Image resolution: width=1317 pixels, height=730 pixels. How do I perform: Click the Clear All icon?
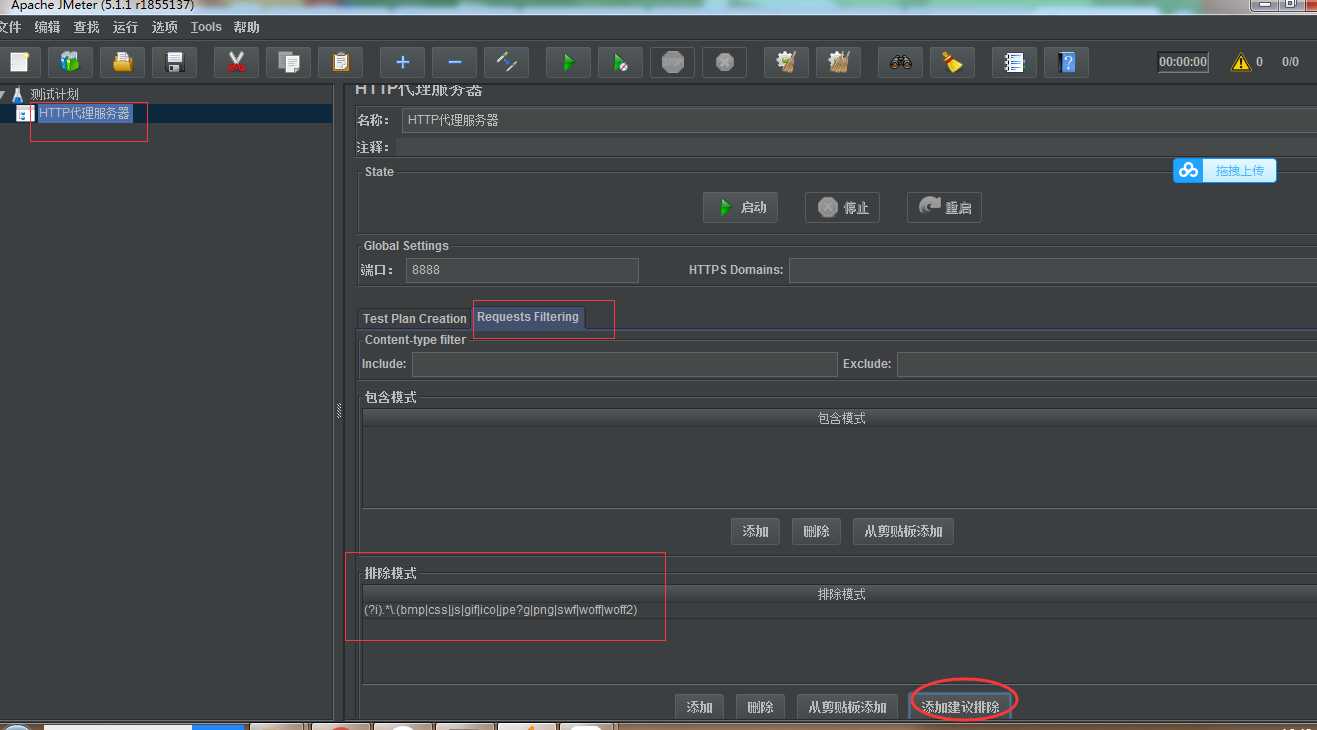pyautogui.click(x=838, y=62)
